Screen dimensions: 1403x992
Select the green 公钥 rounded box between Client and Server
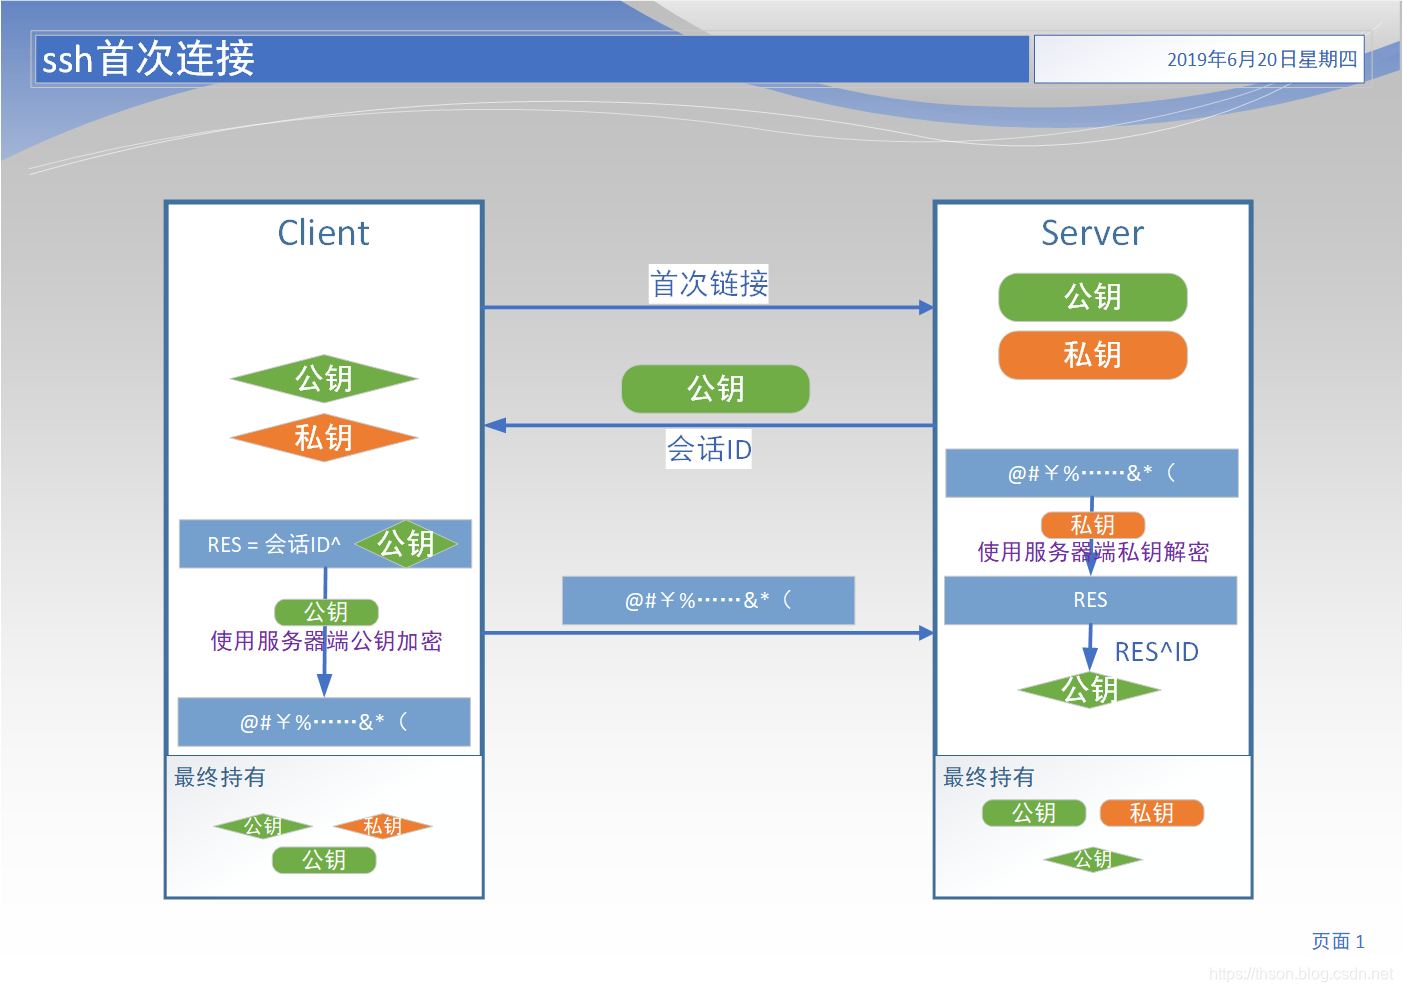(716, 389)
